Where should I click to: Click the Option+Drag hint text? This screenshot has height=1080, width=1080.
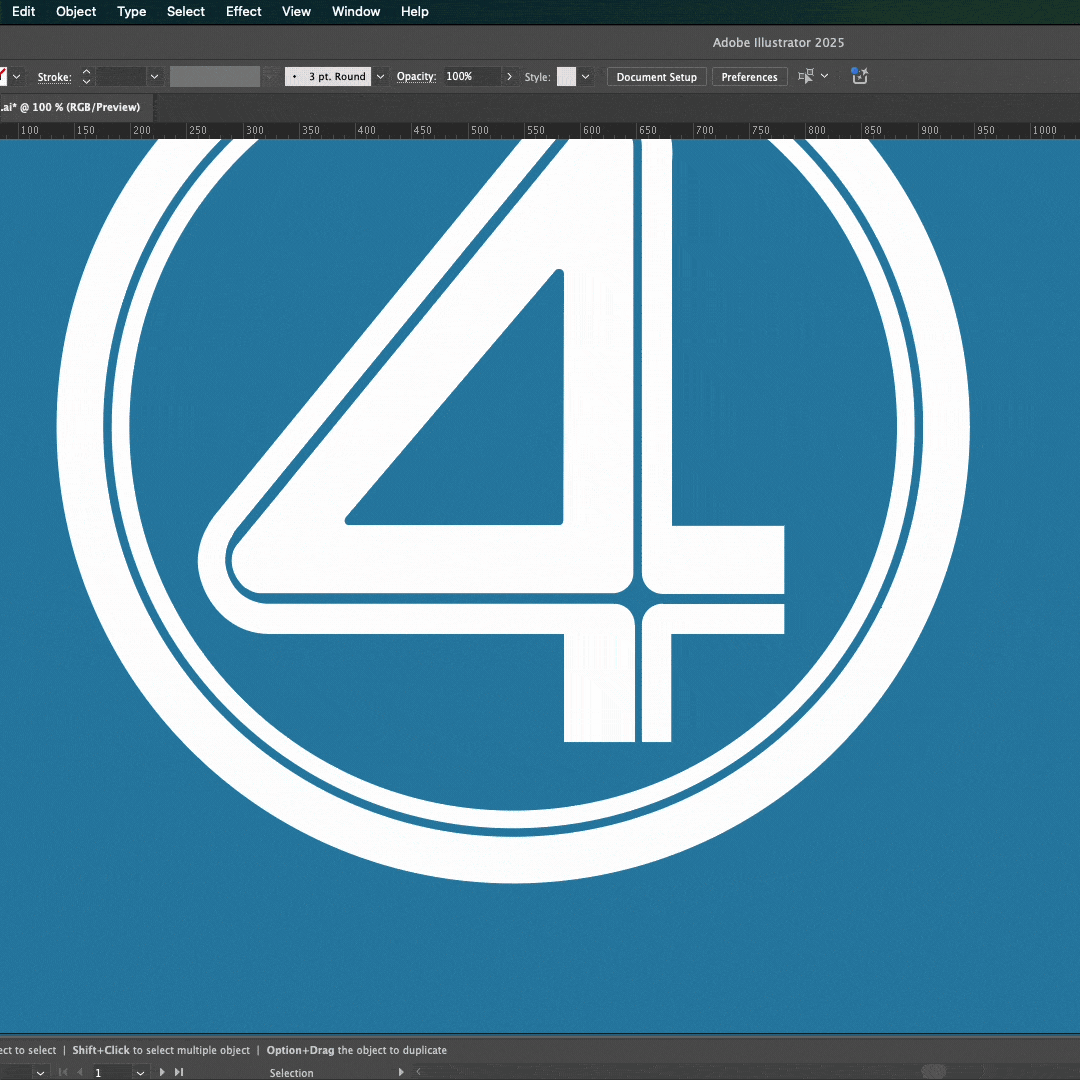click(x=357, y=1050)
